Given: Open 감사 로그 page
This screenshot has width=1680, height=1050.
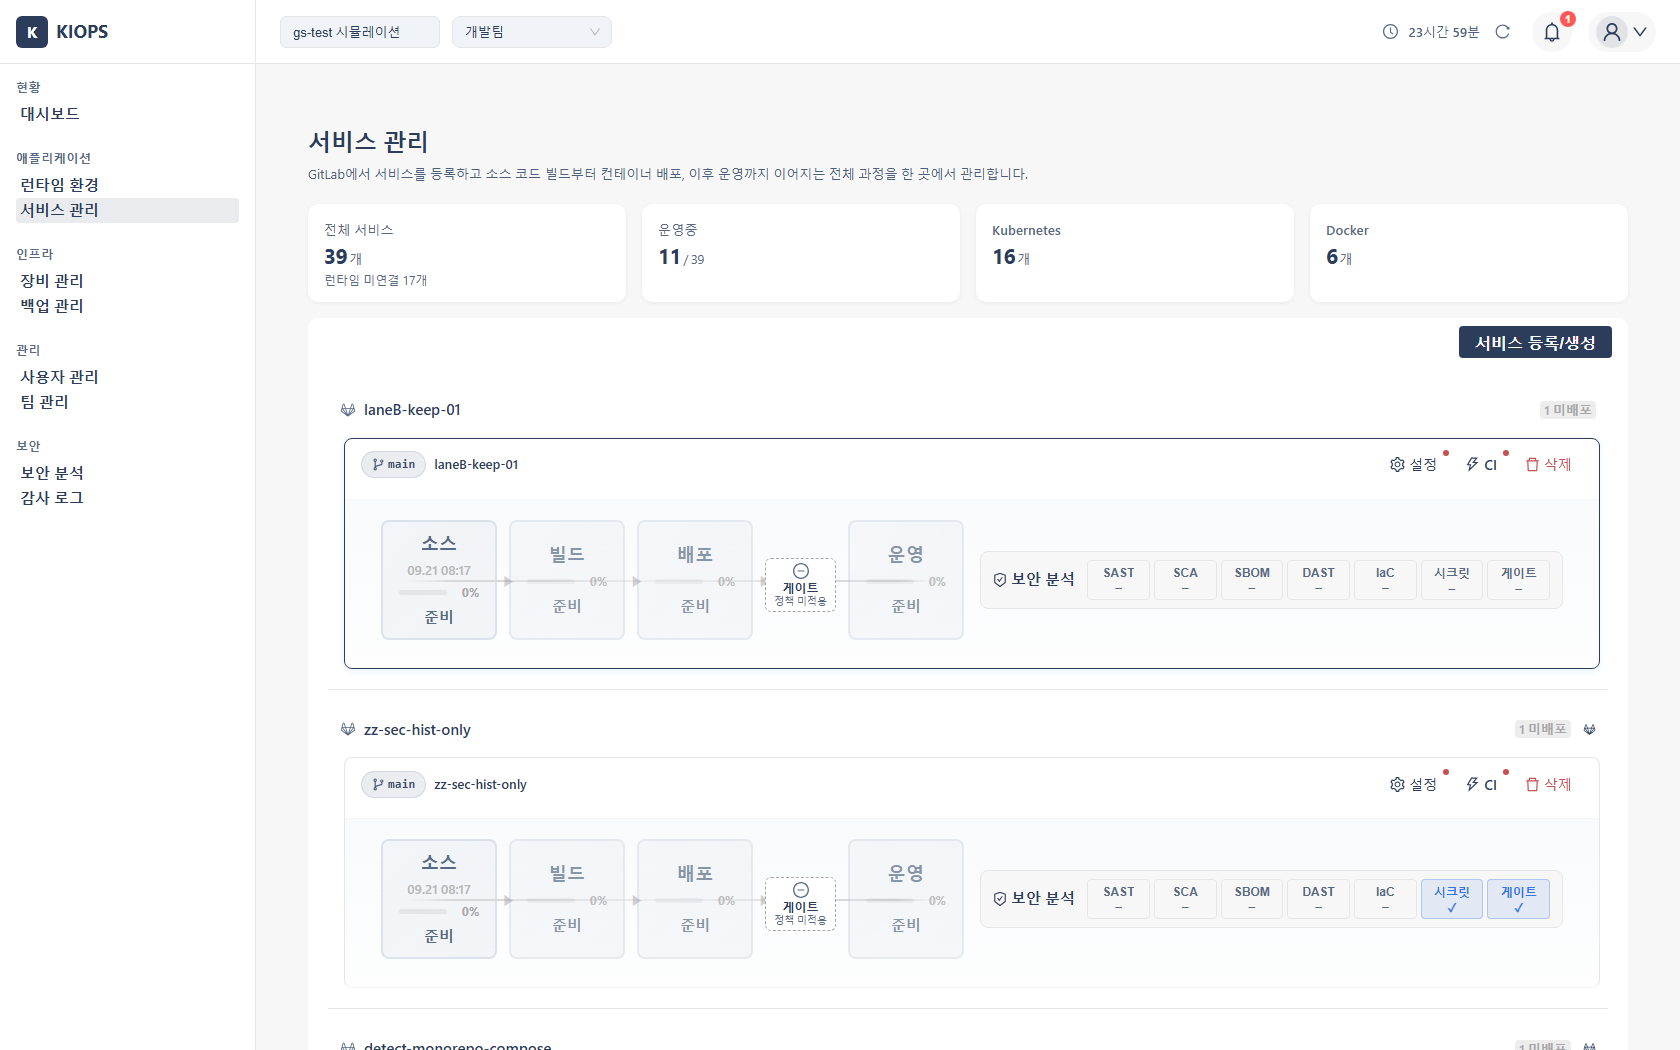Looking at the screenshot, I should [127, 498].
